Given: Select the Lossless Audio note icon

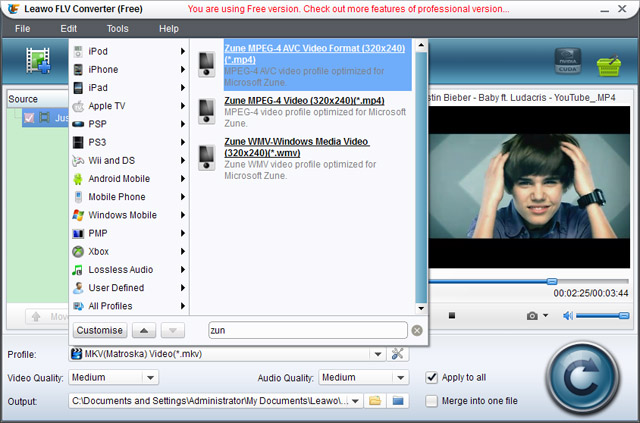Looking at the screenshot, I should 78,270.
